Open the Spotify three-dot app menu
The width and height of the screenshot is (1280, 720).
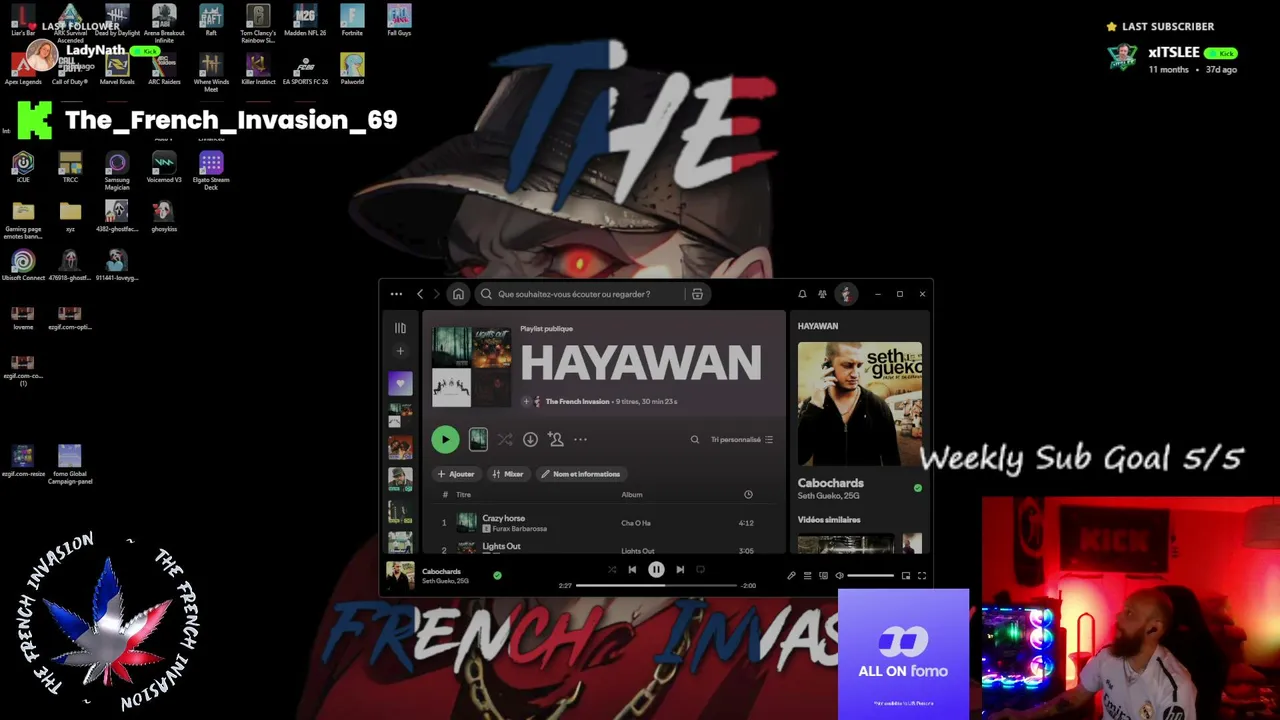(x=396, y=294)
